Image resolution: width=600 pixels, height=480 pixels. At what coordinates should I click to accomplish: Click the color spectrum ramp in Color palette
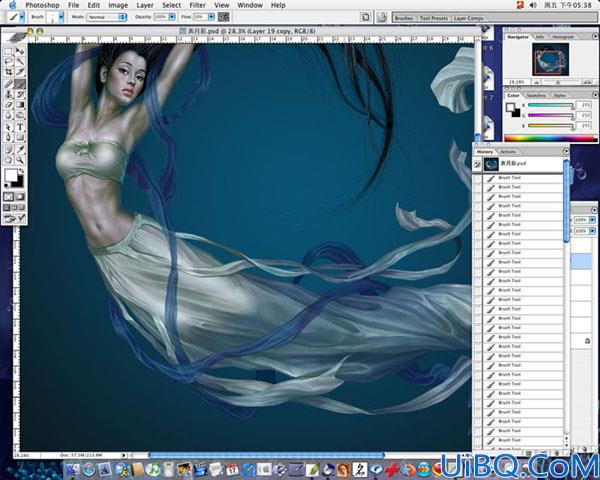coord(550,138)
